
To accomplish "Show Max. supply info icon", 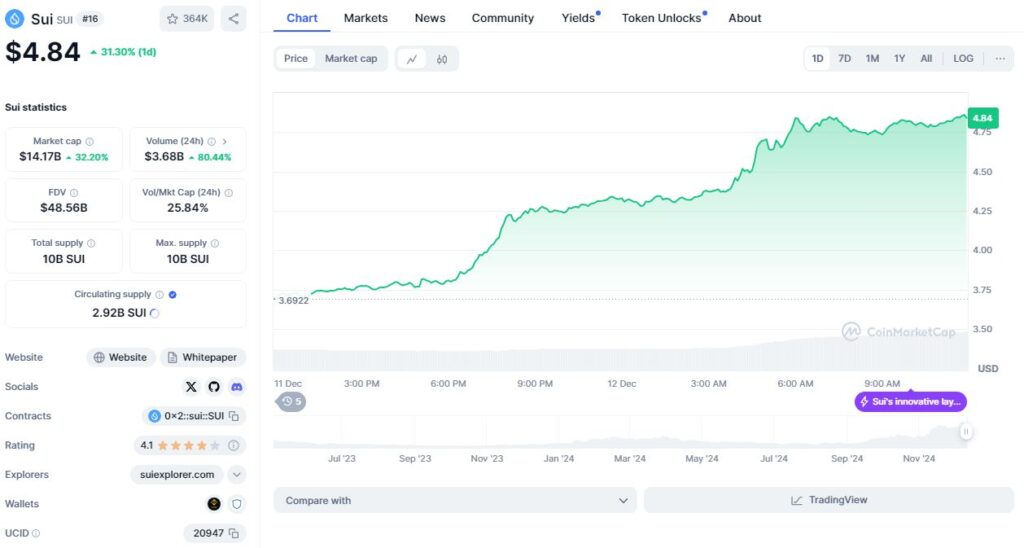I will pyautogui.click(x=215, y=243).
